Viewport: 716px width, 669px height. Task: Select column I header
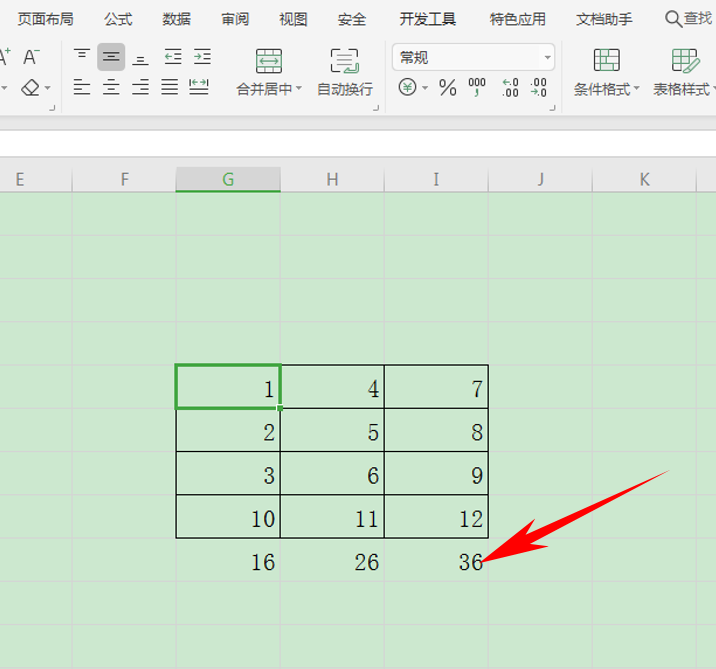[436, 179]
